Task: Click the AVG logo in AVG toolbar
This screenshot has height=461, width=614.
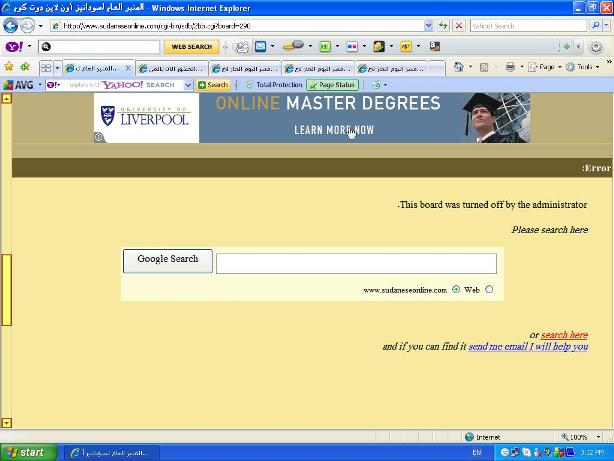Action: tap(18, 85)
